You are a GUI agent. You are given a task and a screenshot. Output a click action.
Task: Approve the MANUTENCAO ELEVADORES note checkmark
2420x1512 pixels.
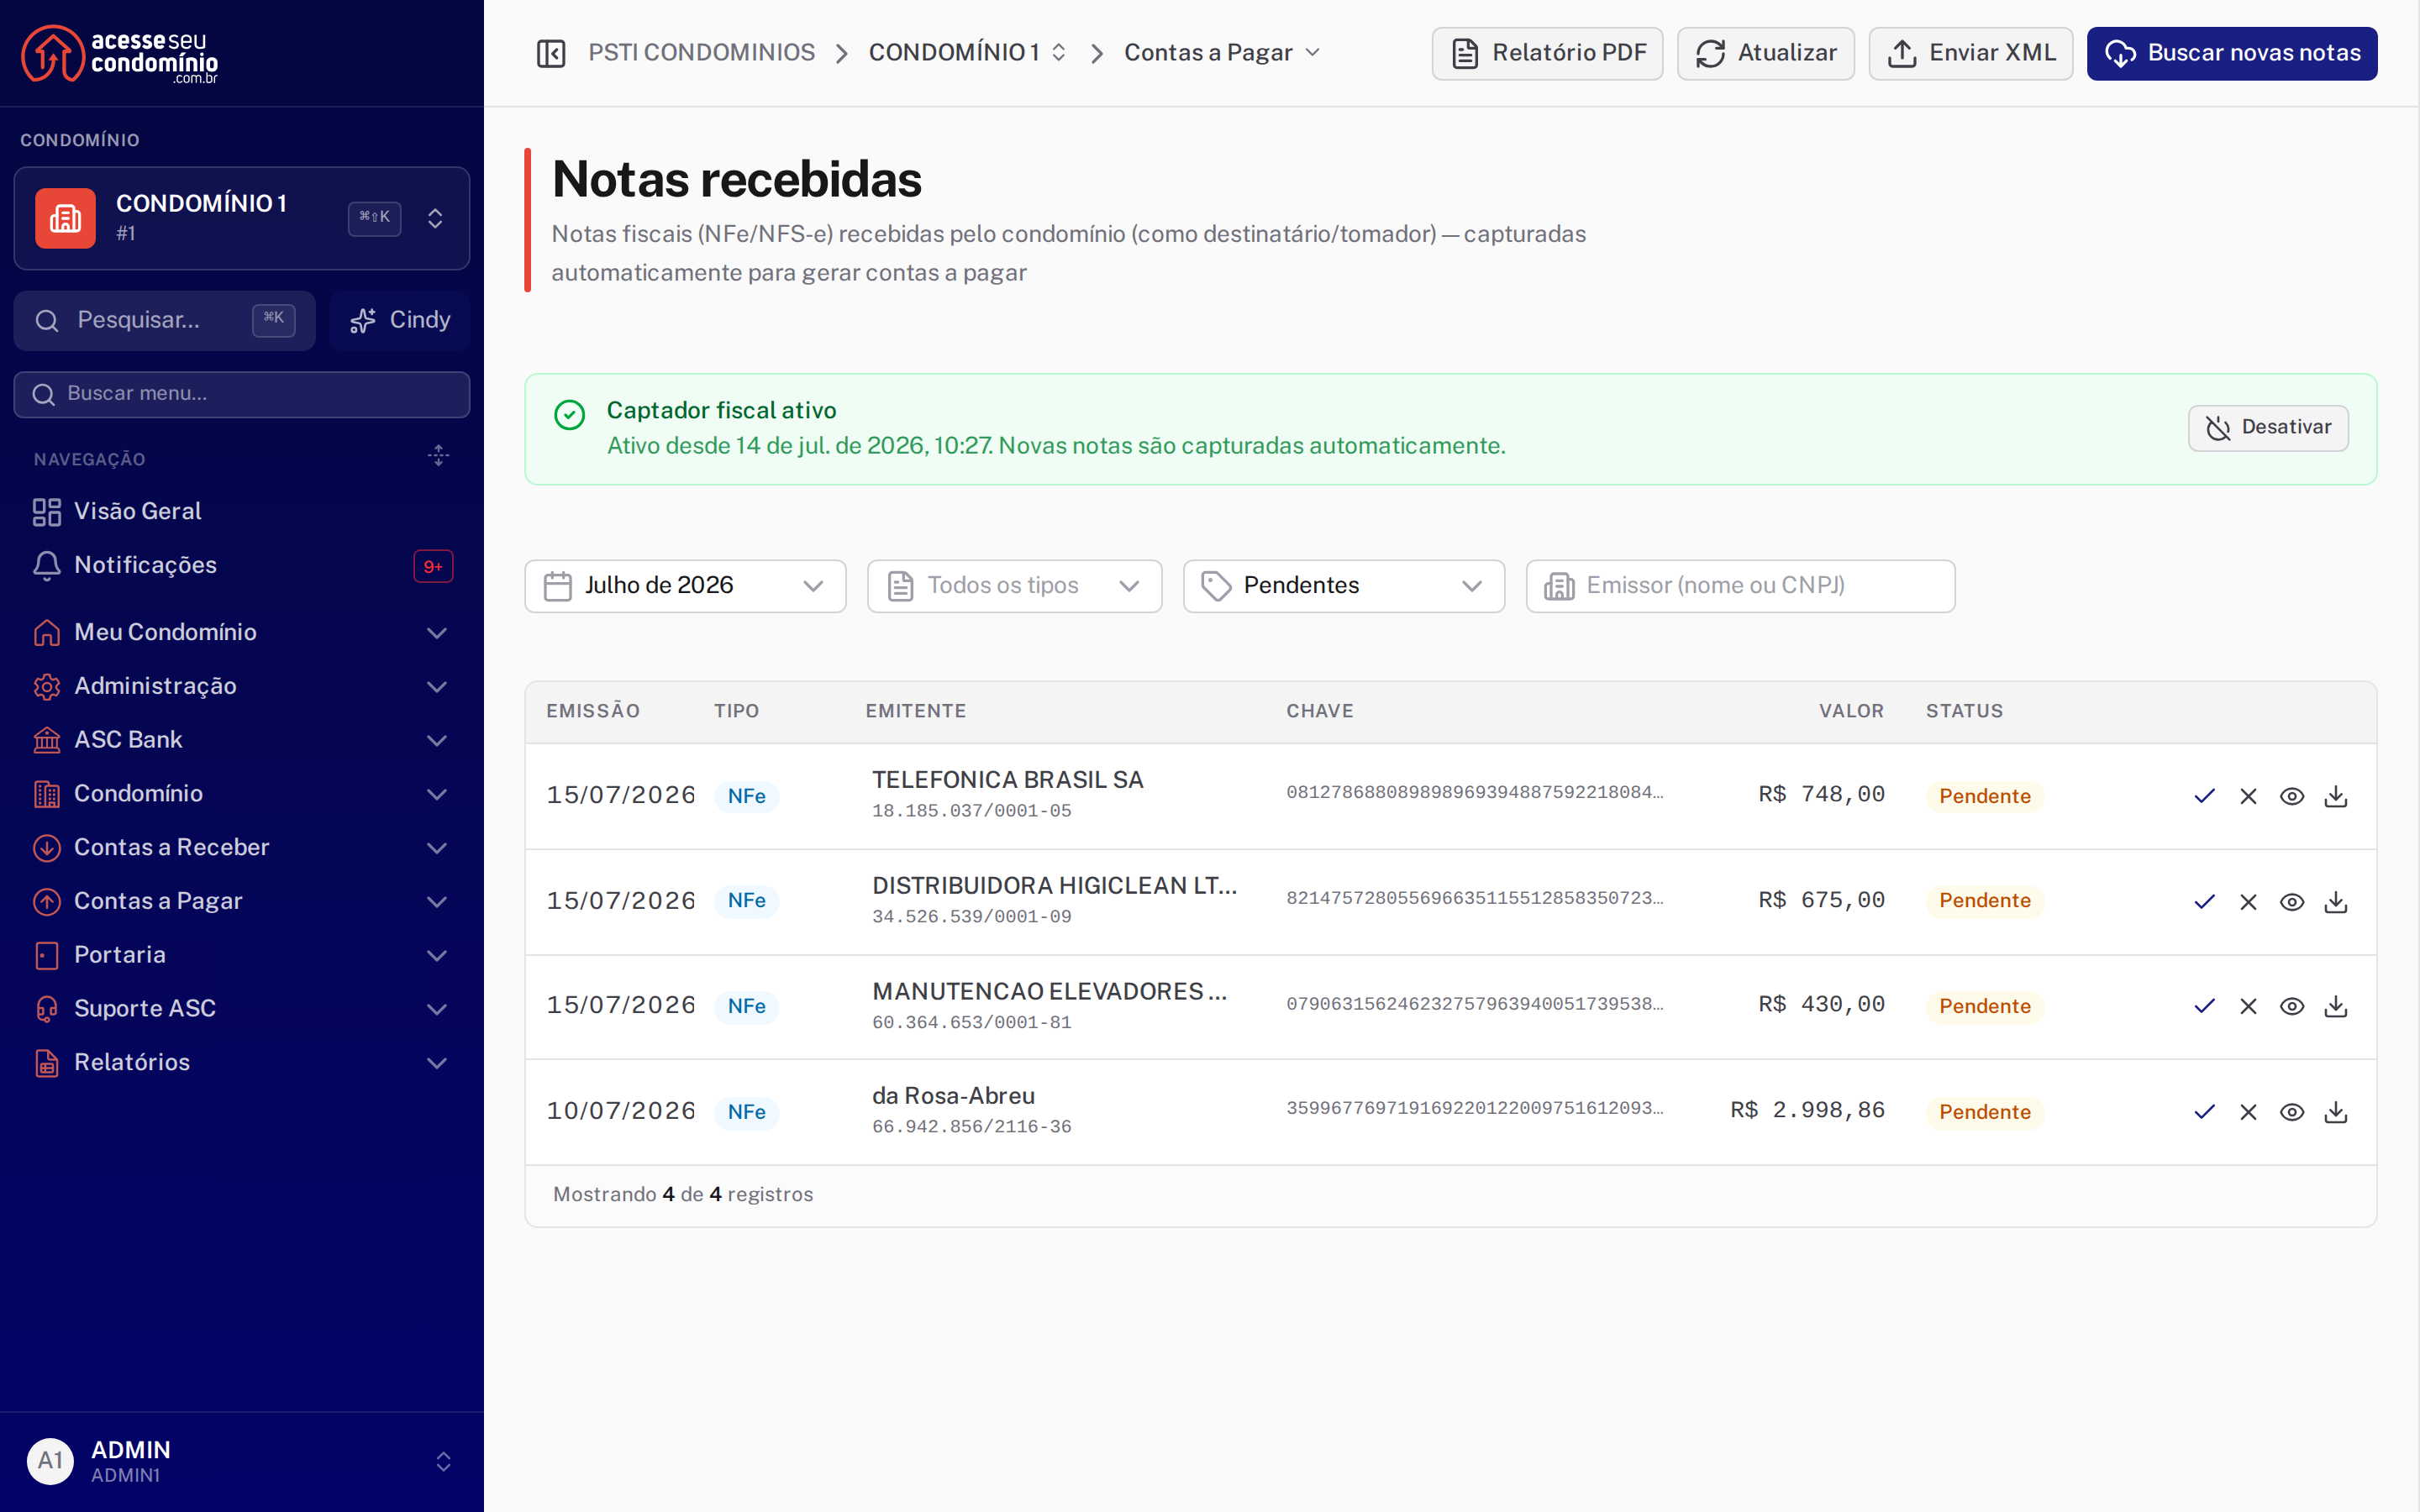(x=2204, y=1006)
